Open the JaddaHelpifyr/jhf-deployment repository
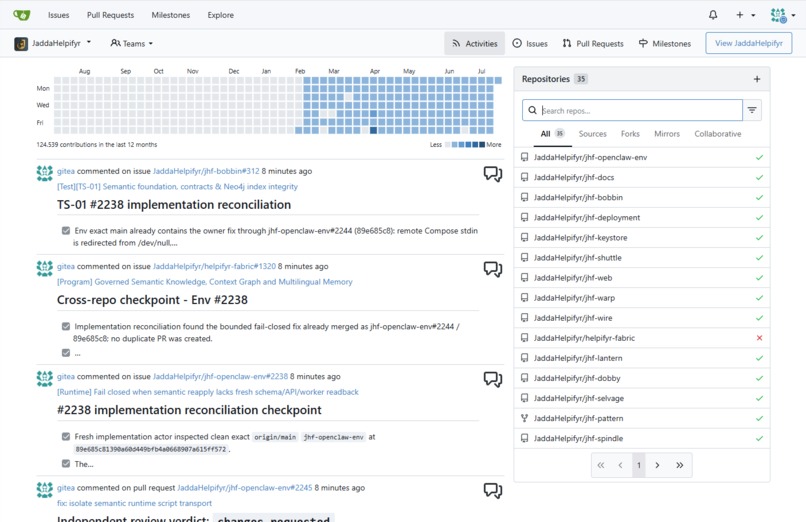This screenshot has width=806, height=522. (x=587, y=217)
